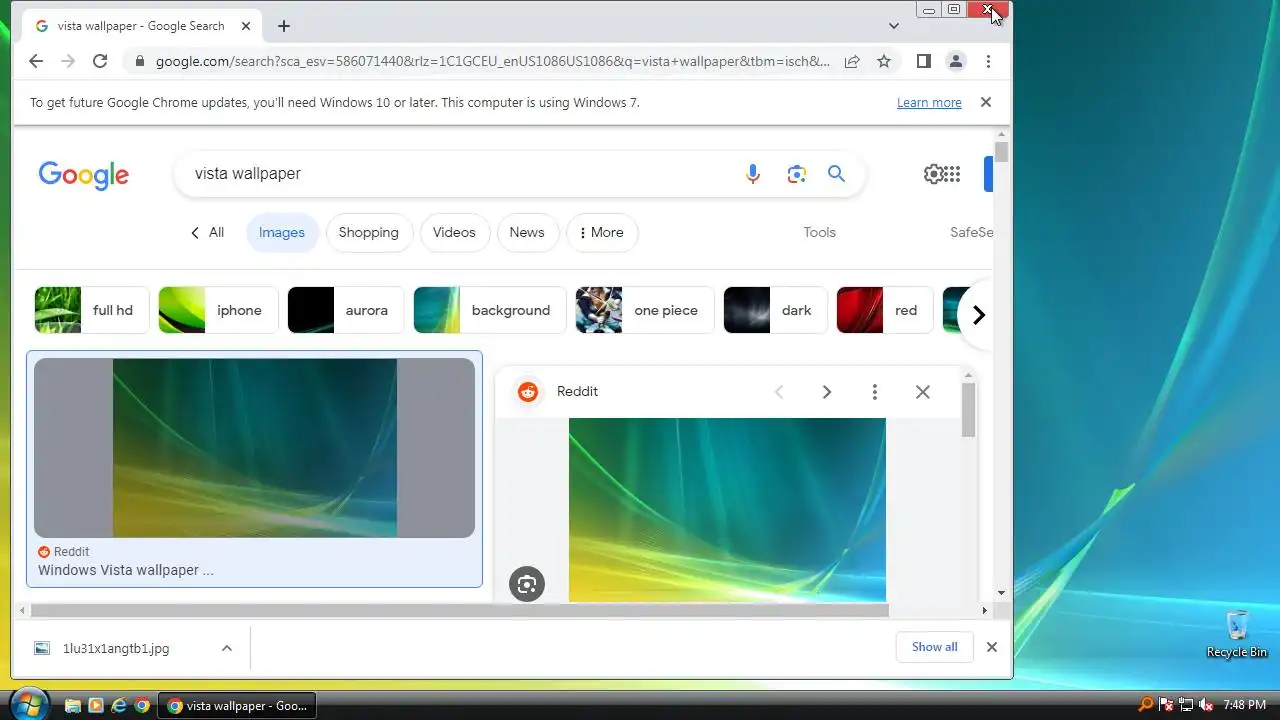Filter by one piece chip
Viewport: 1280px width, 720px height.
click(645, 310)
